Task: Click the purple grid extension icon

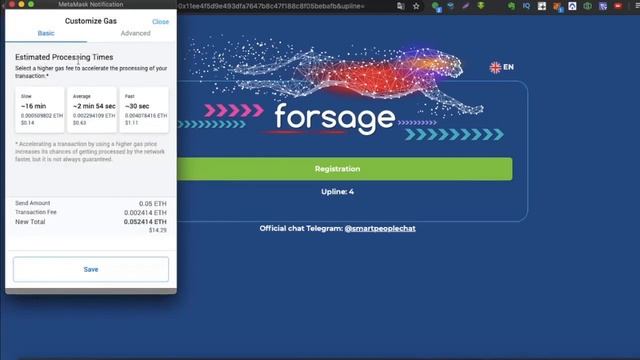Action: click(603, 6)
